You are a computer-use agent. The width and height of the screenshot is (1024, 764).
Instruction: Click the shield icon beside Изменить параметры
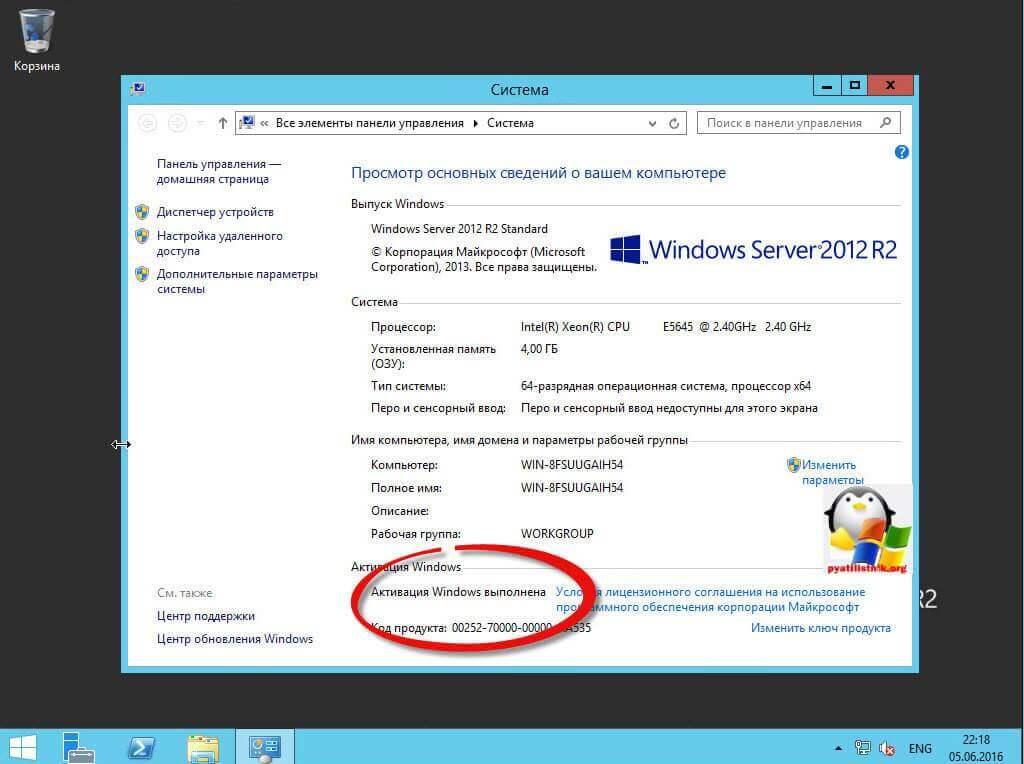pos(793,464)
